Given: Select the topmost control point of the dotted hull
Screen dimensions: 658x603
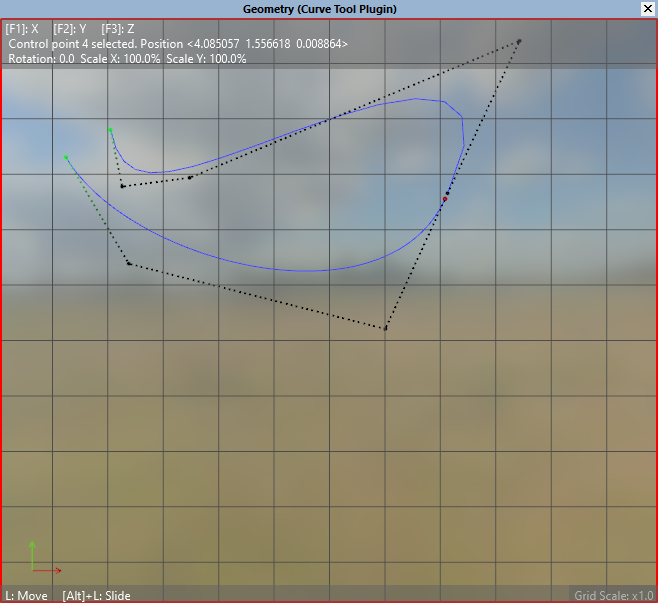Looking at the screenshot, I should point(519,41).
